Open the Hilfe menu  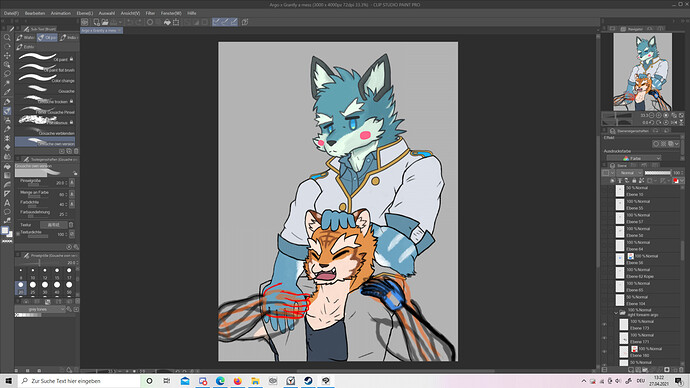click(191, 13)
